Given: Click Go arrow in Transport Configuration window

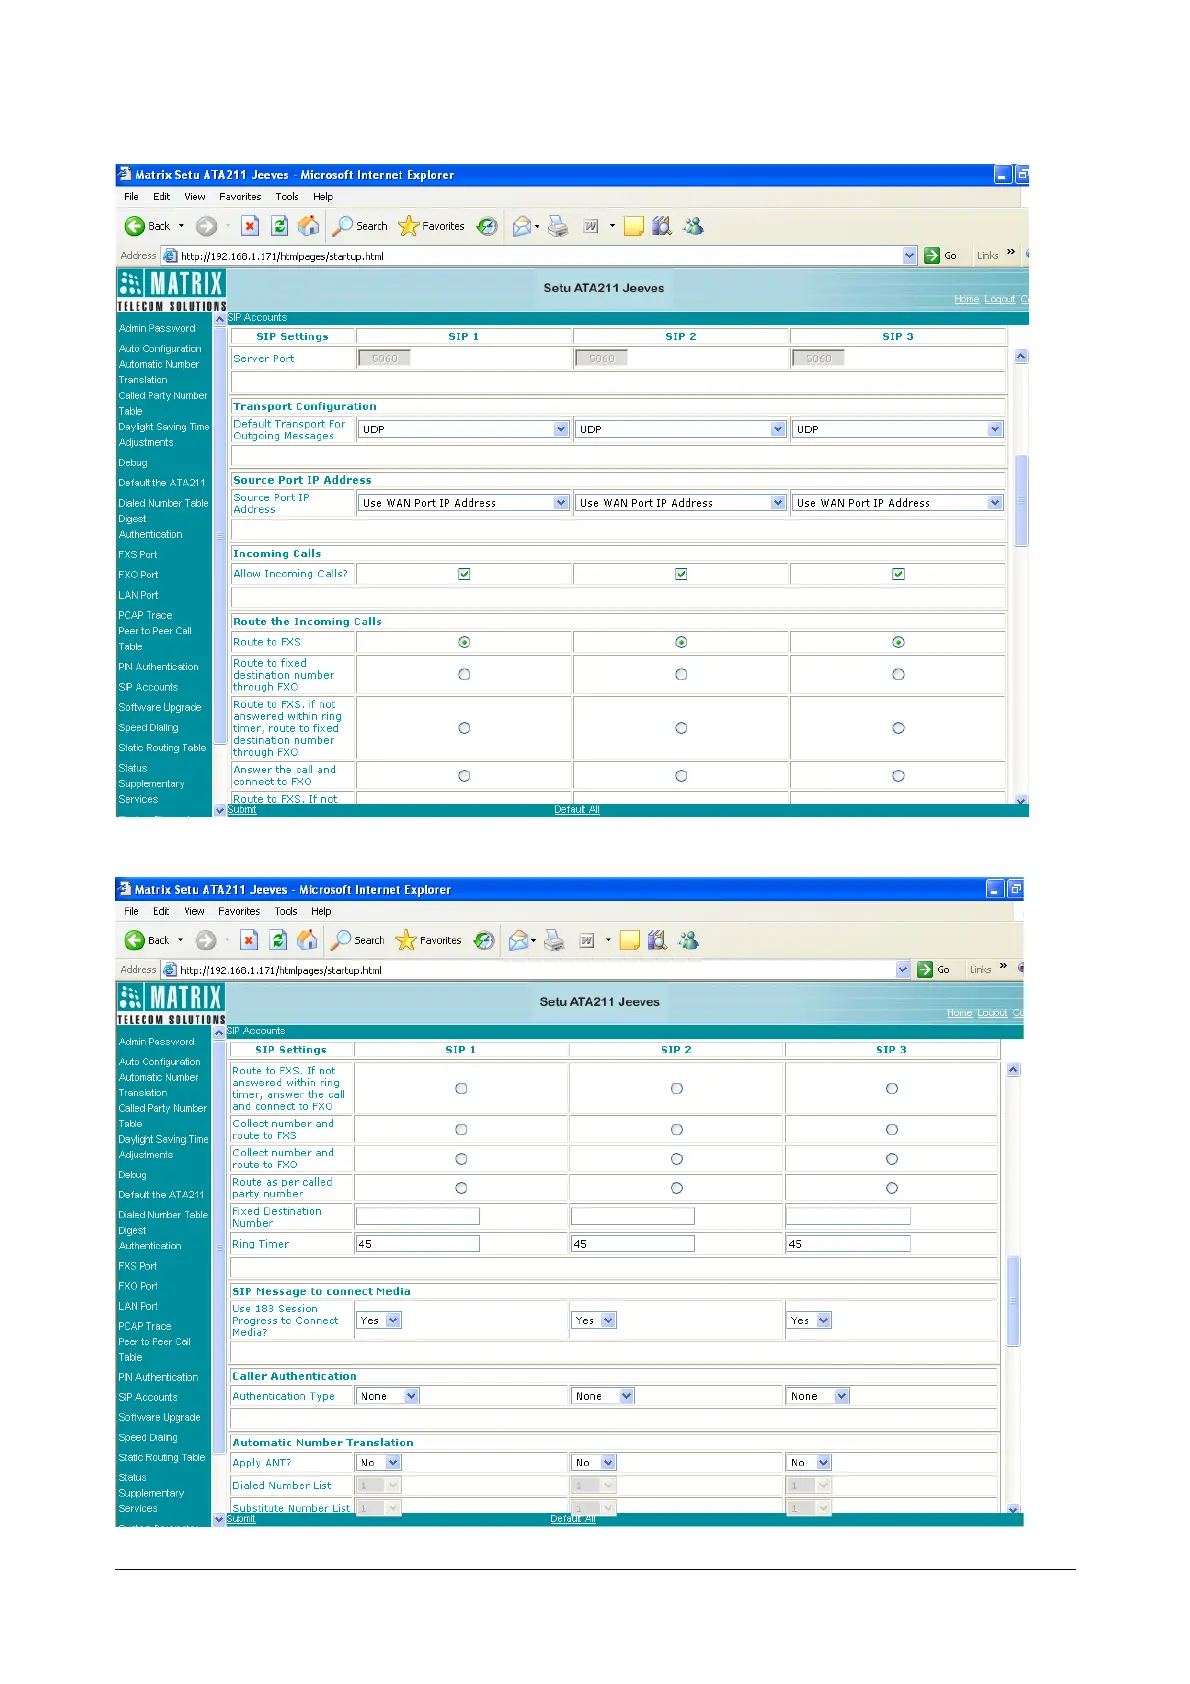Looking at the screenshot, I should pyautogui.click(x=932, y=256).
